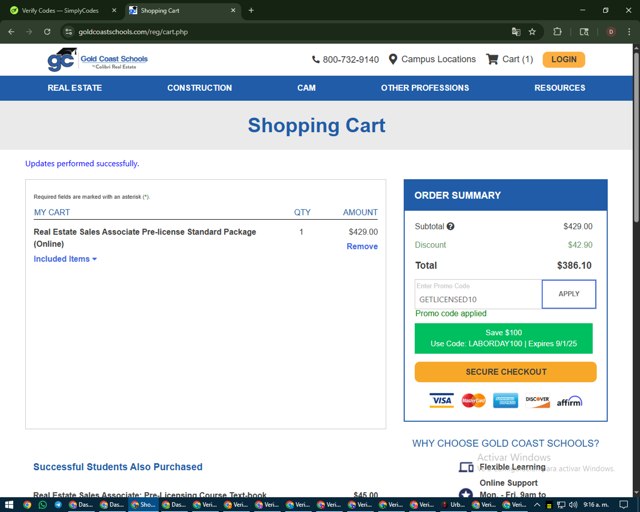The image size is (640, 512).
Task: Click the 'Updates performed successfully' message
Action: point(82,164)
